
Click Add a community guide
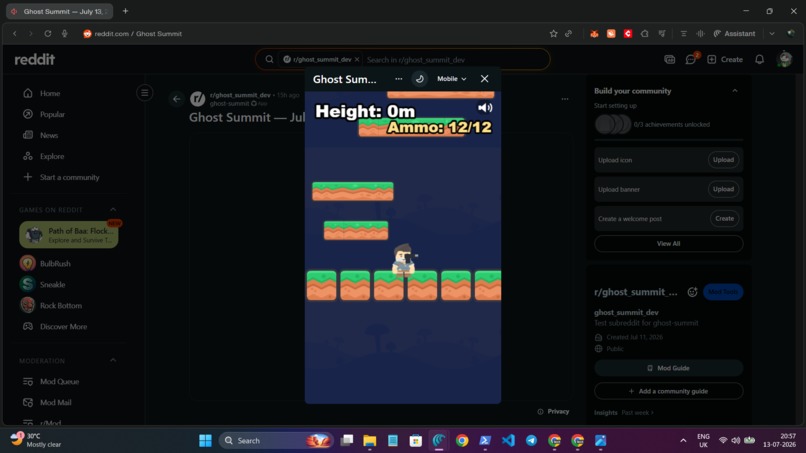(668, 391)
